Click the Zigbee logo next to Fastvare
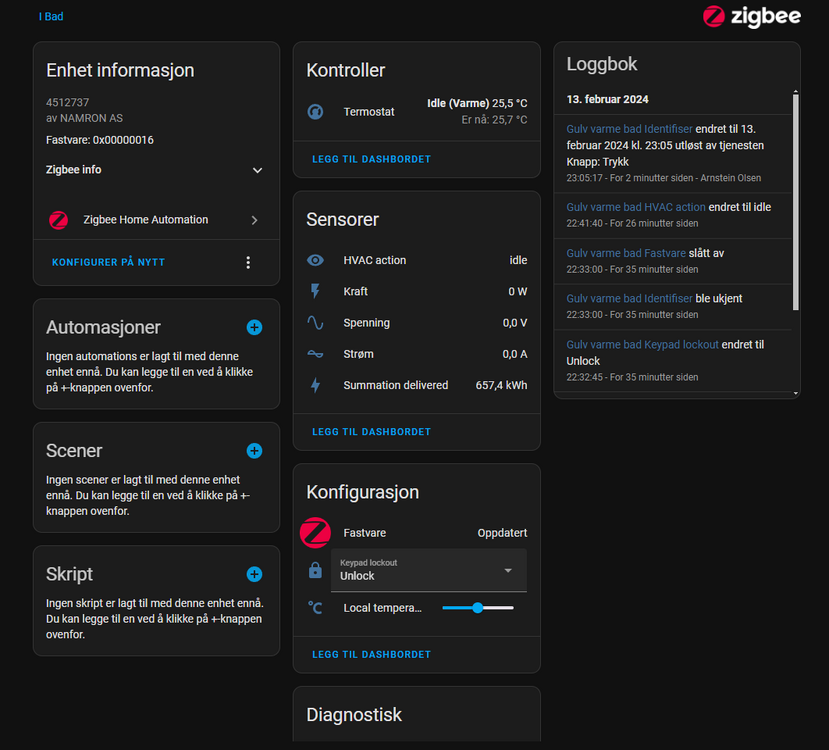The height and width of the screenshot is (750, 829). 315,533
